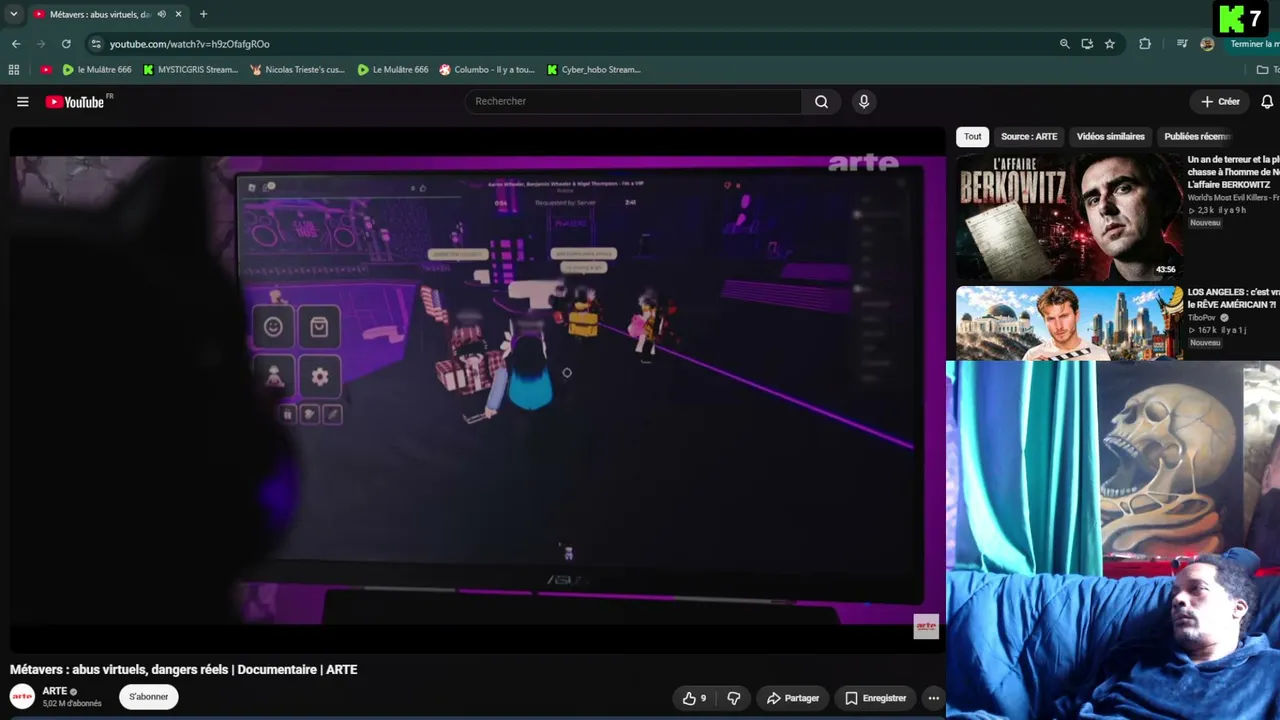Viewport: 1280px width, 720px height.
Task: Open the "Columbo - Il y a tou..." bookmark
Action: (487, 70)
